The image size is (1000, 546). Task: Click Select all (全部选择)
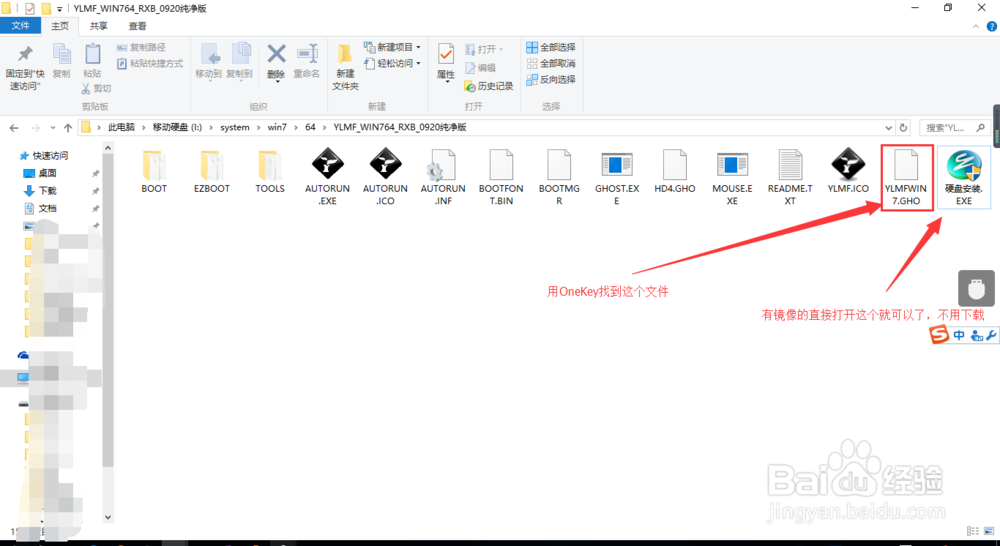(551, 47)
